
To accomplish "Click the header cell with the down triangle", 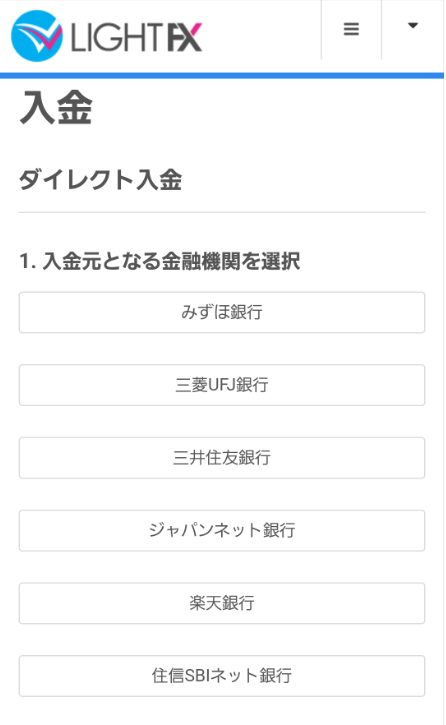I will [412, 30].
